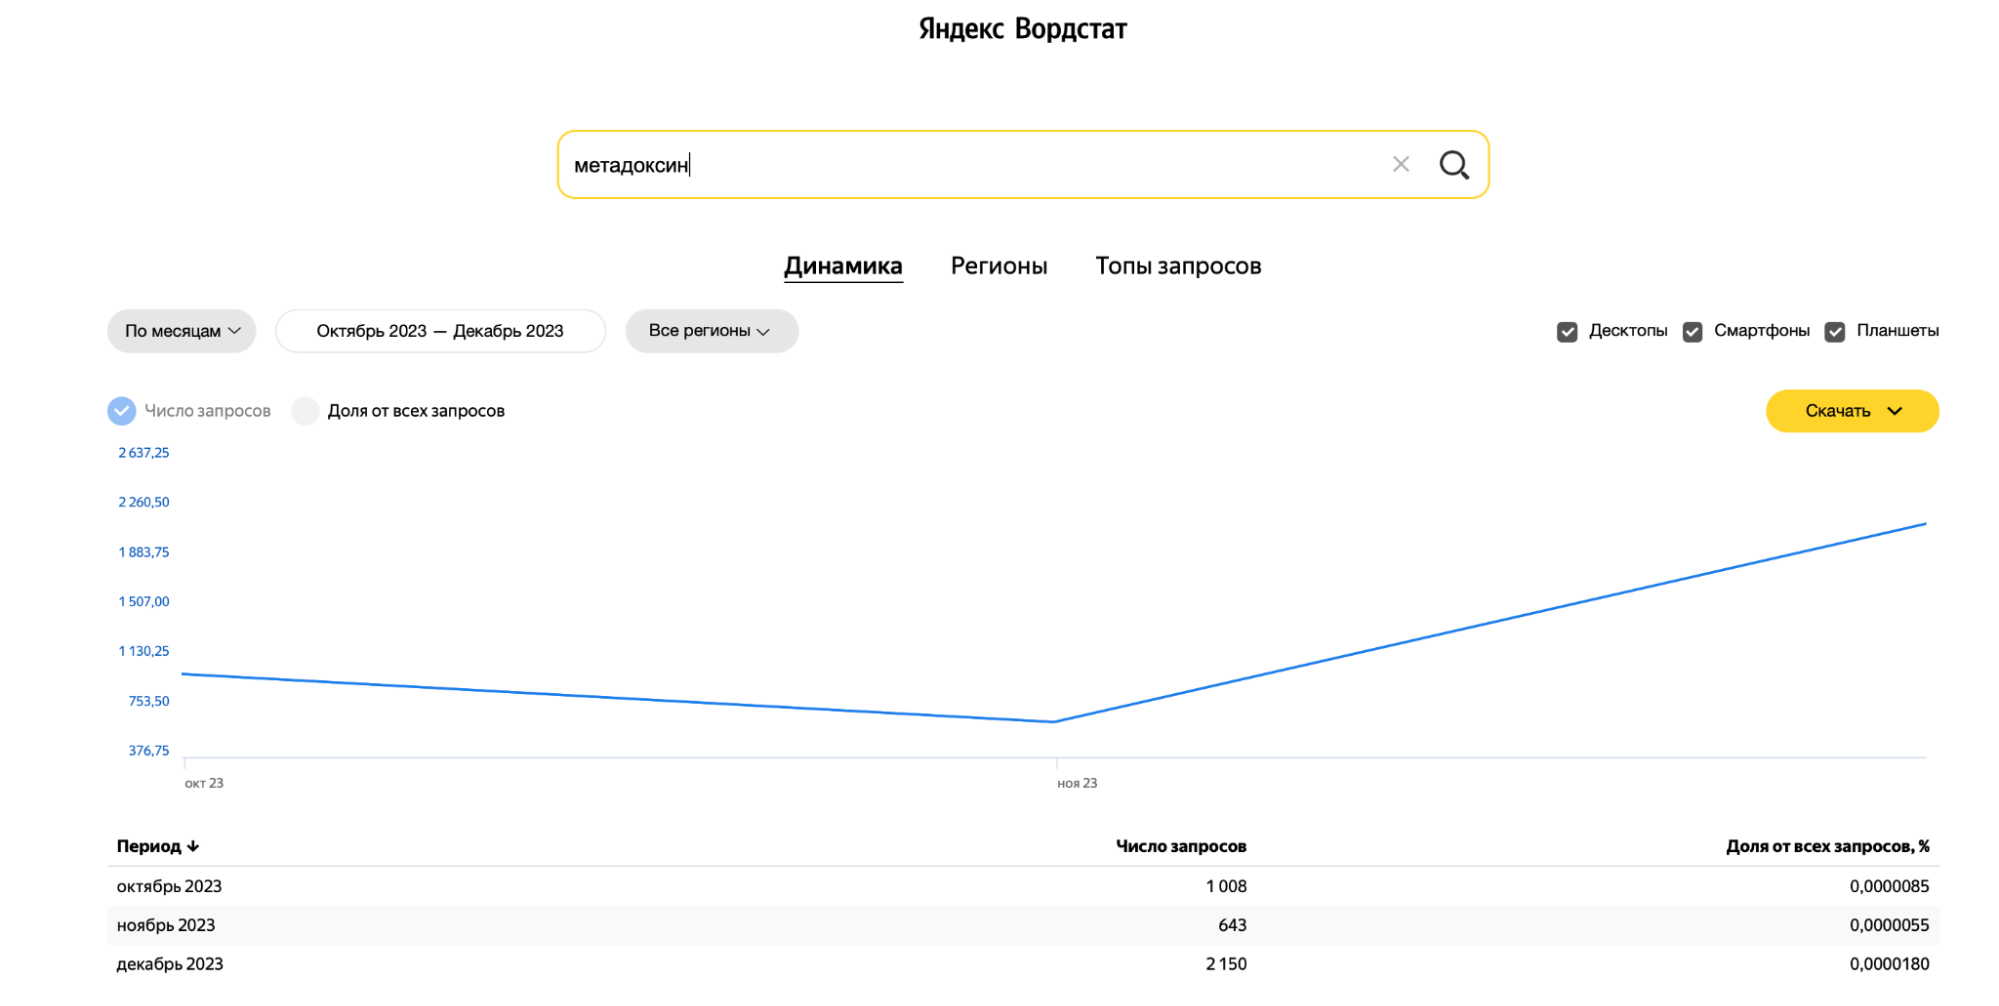Viewport: 1999px width, 1006px height.
Task: Sort table by Период column
Action: pos(158,846)
